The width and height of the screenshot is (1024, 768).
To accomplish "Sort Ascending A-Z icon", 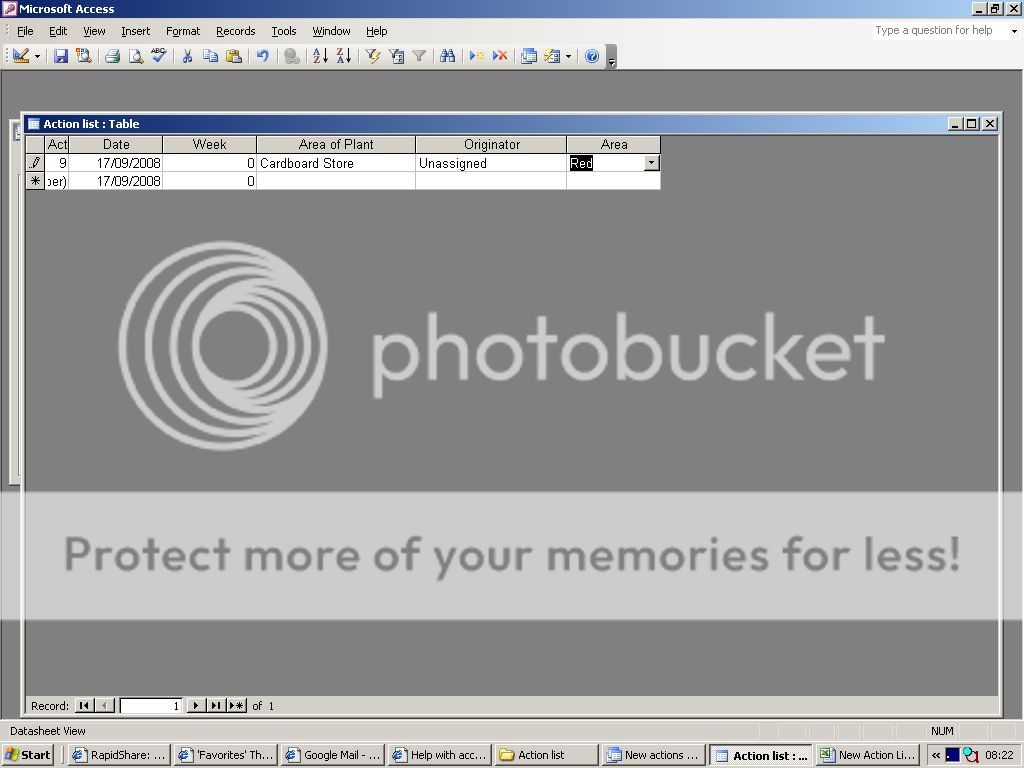I will click(x=320, y=56).
